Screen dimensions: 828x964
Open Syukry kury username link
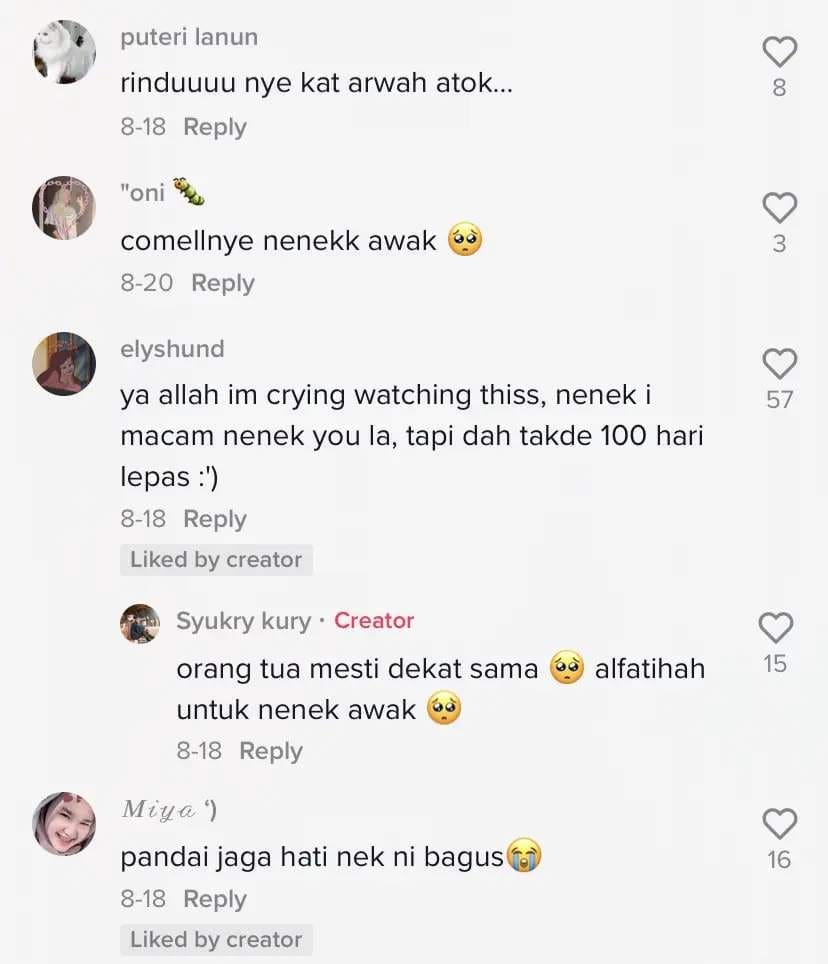(x=243, y=621)
